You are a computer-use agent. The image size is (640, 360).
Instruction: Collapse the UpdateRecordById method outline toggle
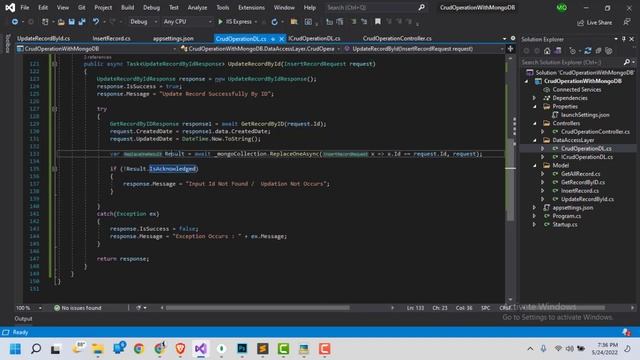pyautogui.click(x=54, y=64)
